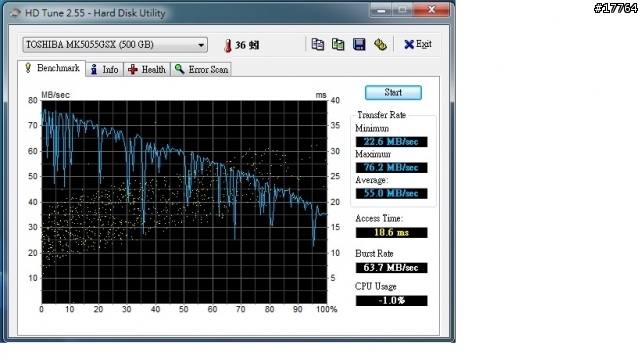This screenshot has height=360, width=640.
Task: Close the HD Tune window
Action: tap(431, 10)
